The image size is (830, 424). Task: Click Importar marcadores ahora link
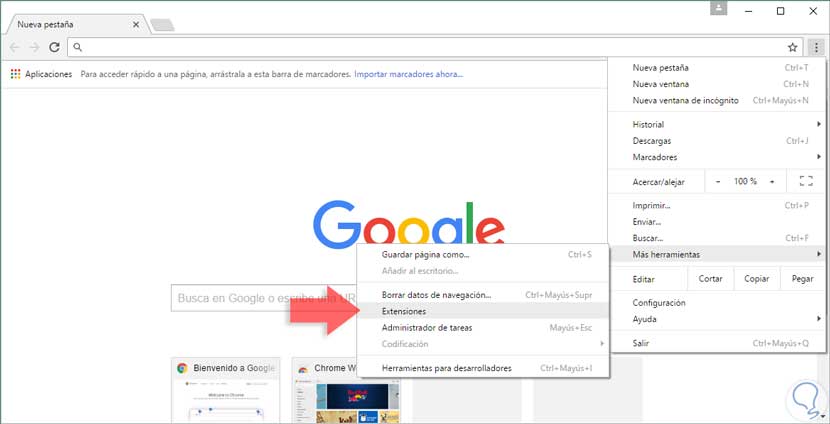click(409, 74)
